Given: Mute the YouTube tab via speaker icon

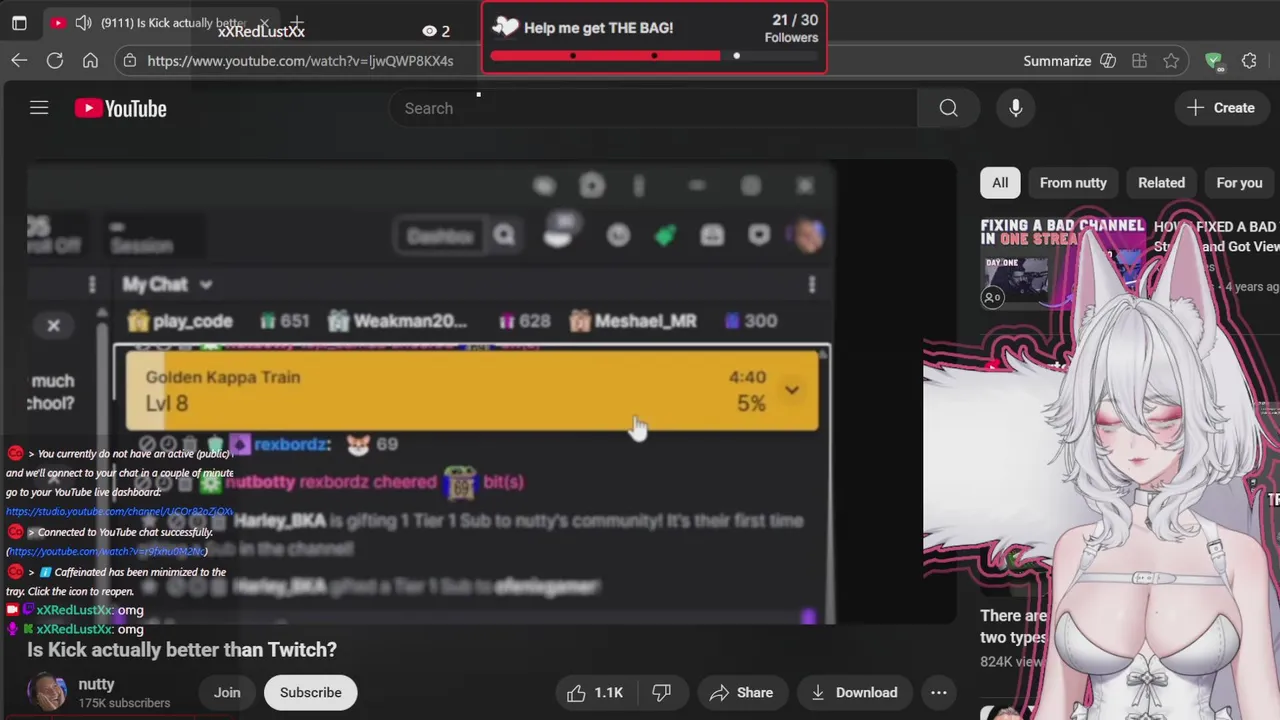Looking at the screenshot, I should coord(83,23).
